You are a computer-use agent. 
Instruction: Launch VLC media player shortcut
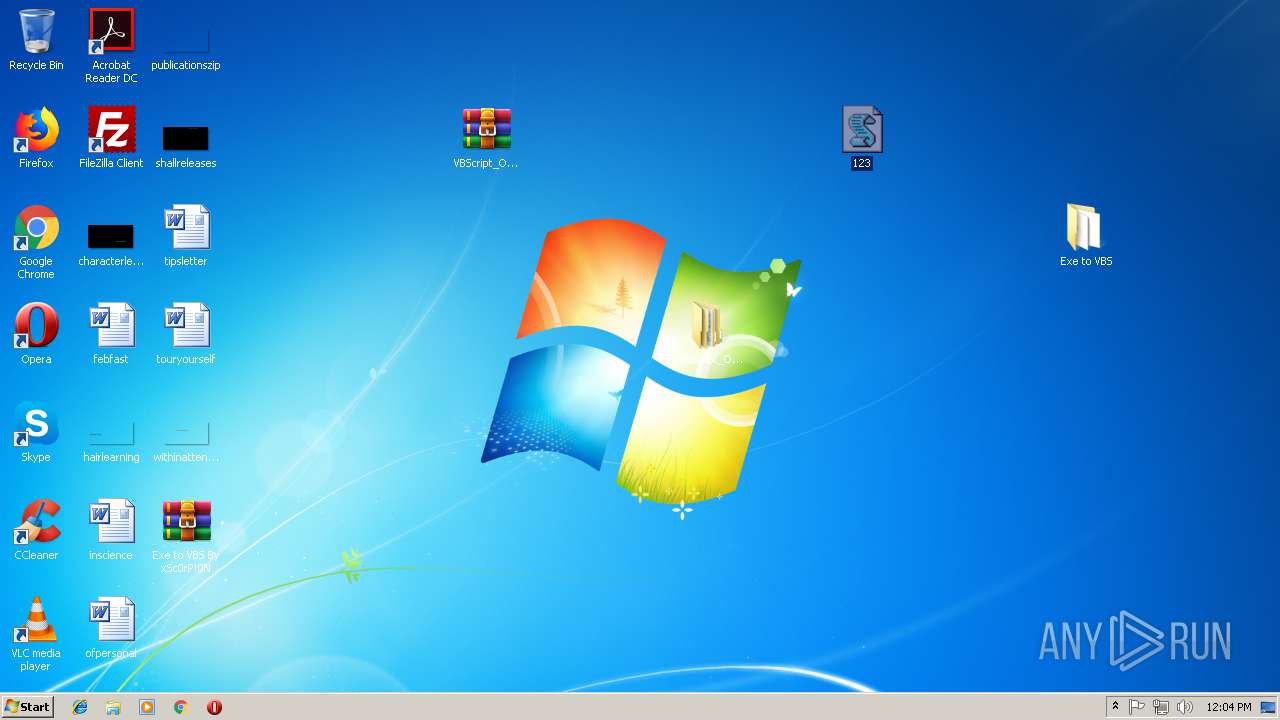pos(36,634)
